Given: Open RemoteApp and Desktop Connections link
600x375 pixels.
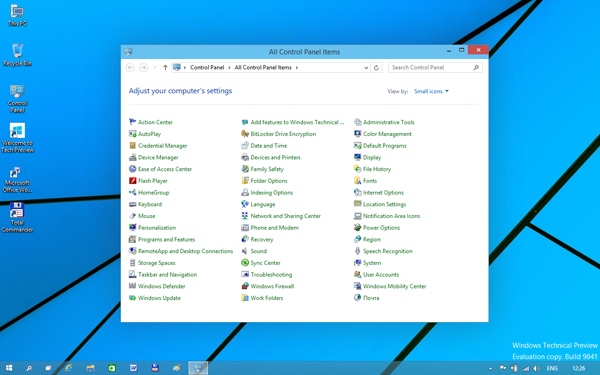Looking at the screenshot, I should pyautogui.click(x=186, y=251).
